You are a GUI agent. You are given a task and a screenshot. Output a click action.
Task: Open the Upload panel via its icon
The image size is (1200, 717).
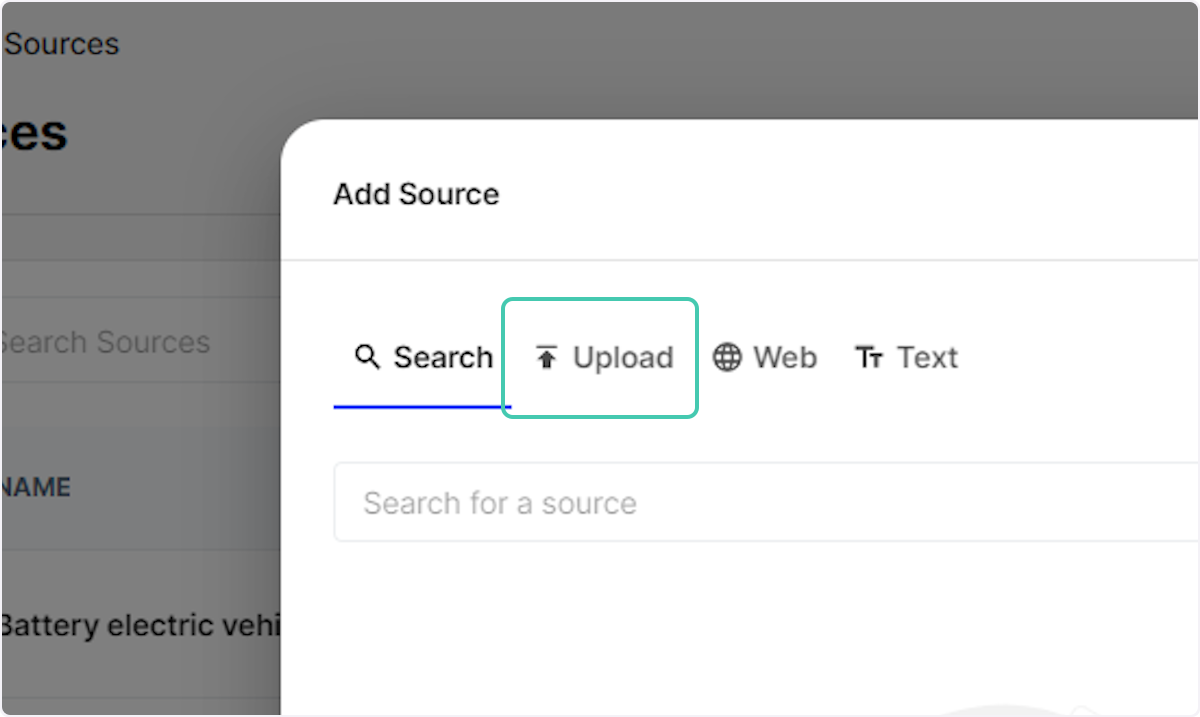545,357
